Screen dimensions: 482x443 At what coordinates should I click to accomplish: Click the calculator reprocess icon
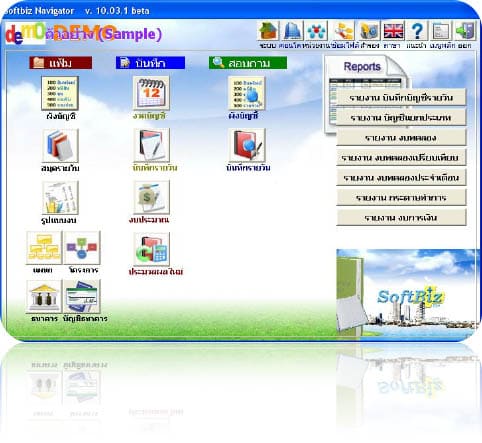pyautogui.click(x=152, y=249)
